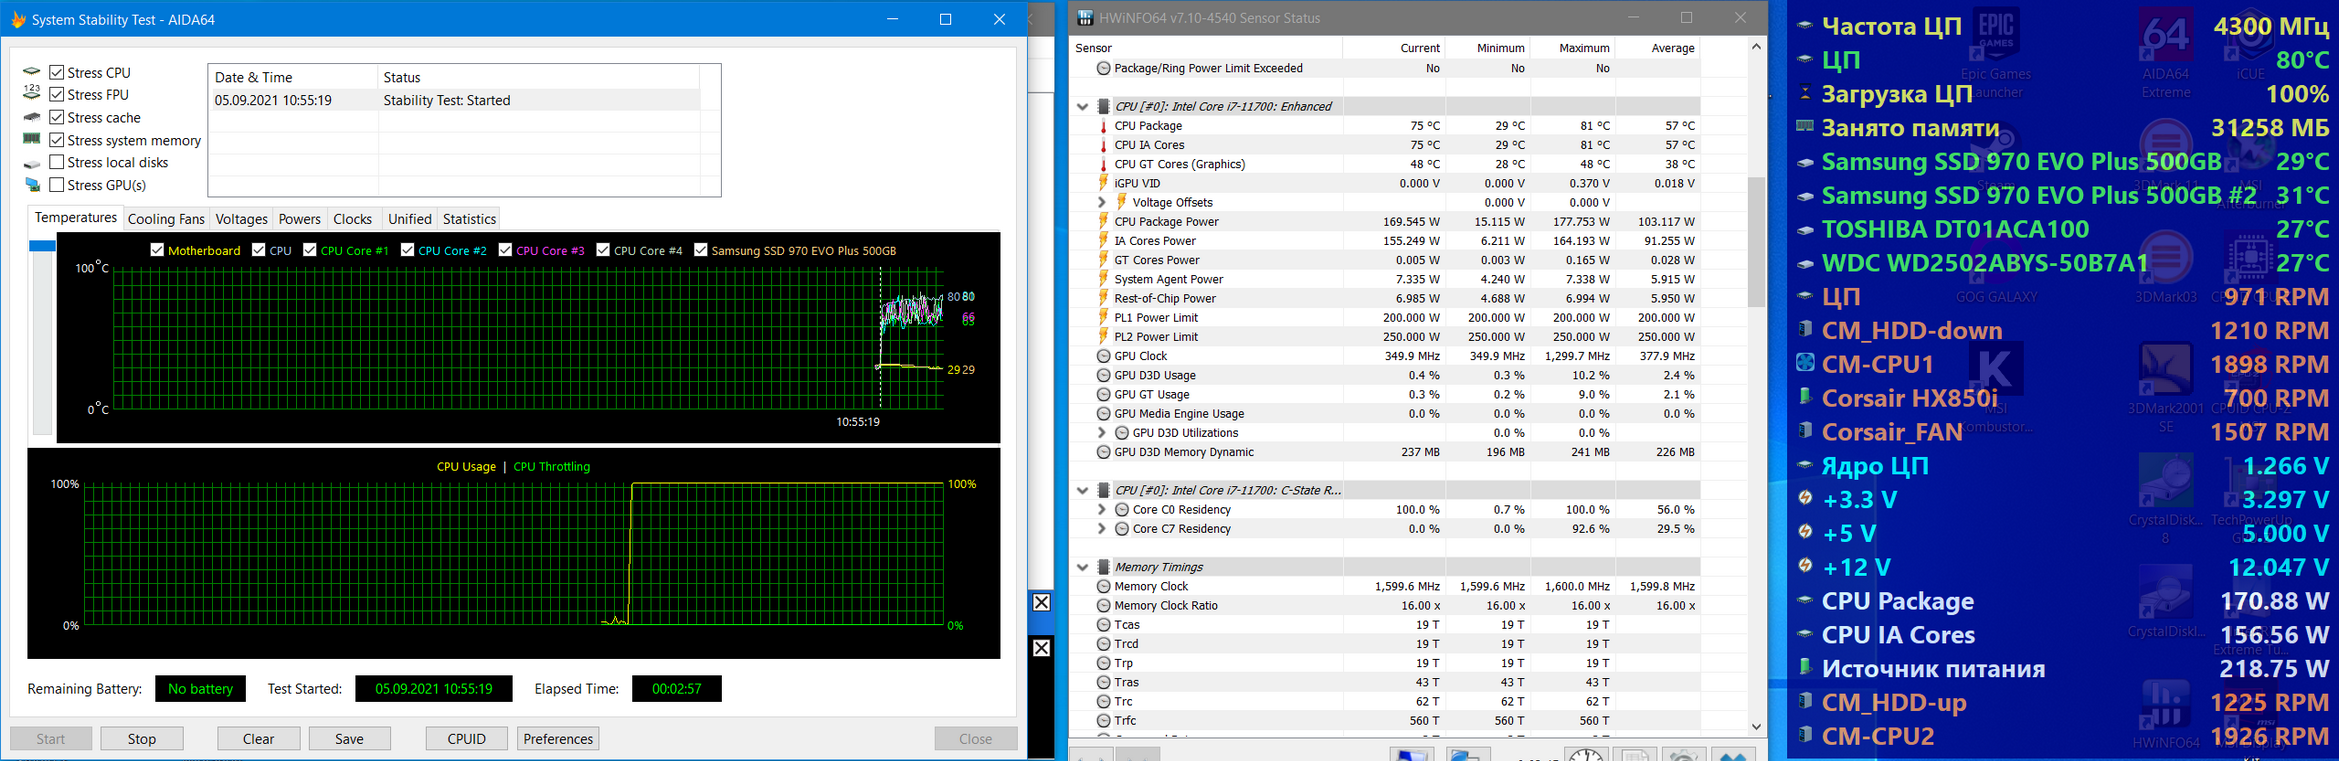Image resolution: width=2339 pixels, height=761 pixels.
Task: Select the Powers tab
Action: (299, 219)
